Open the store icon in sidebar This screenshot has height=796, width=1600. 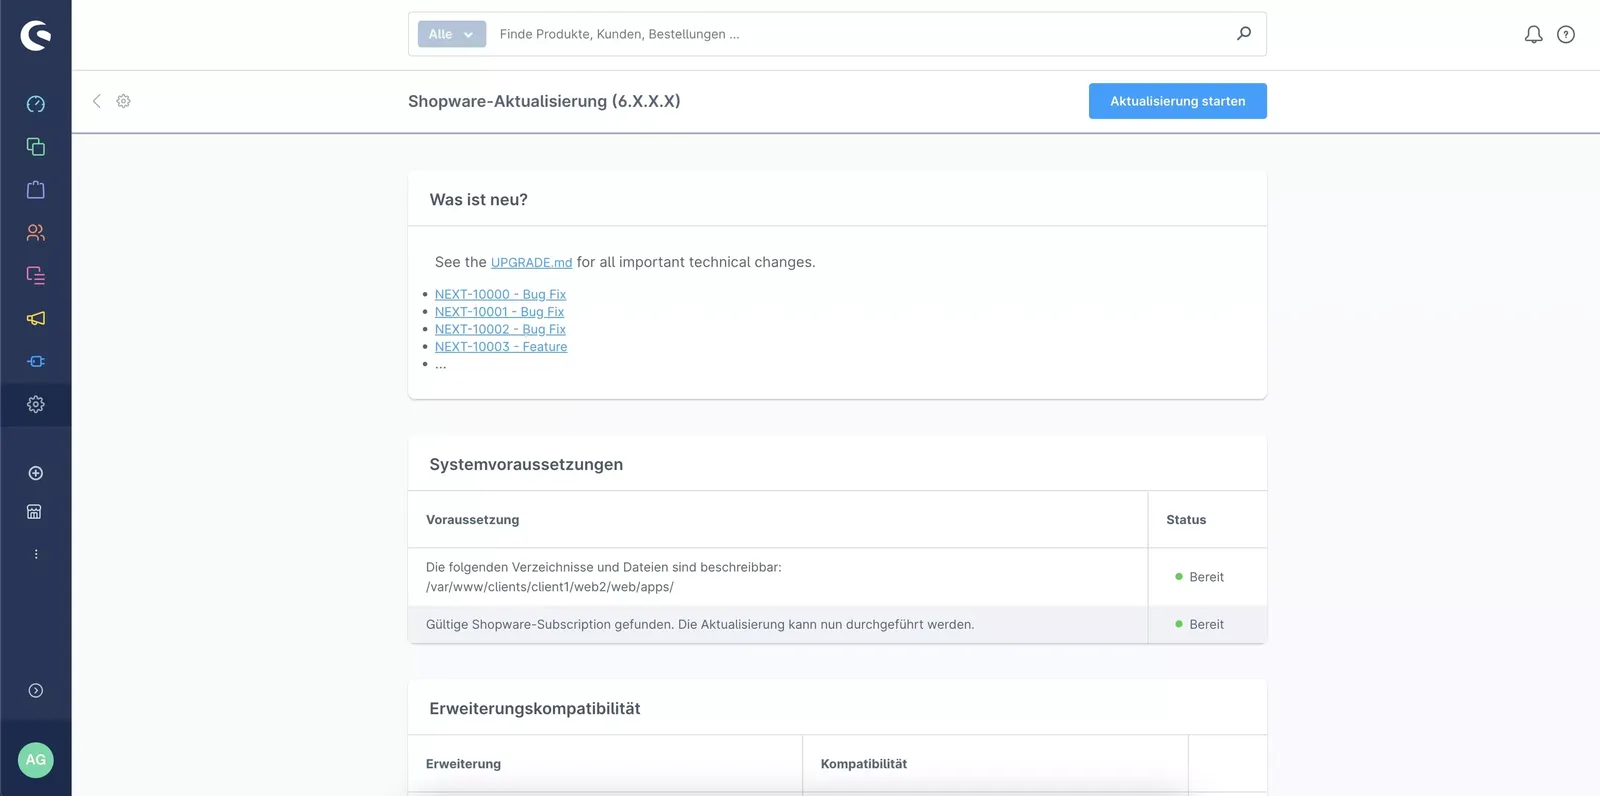(34, 512)
